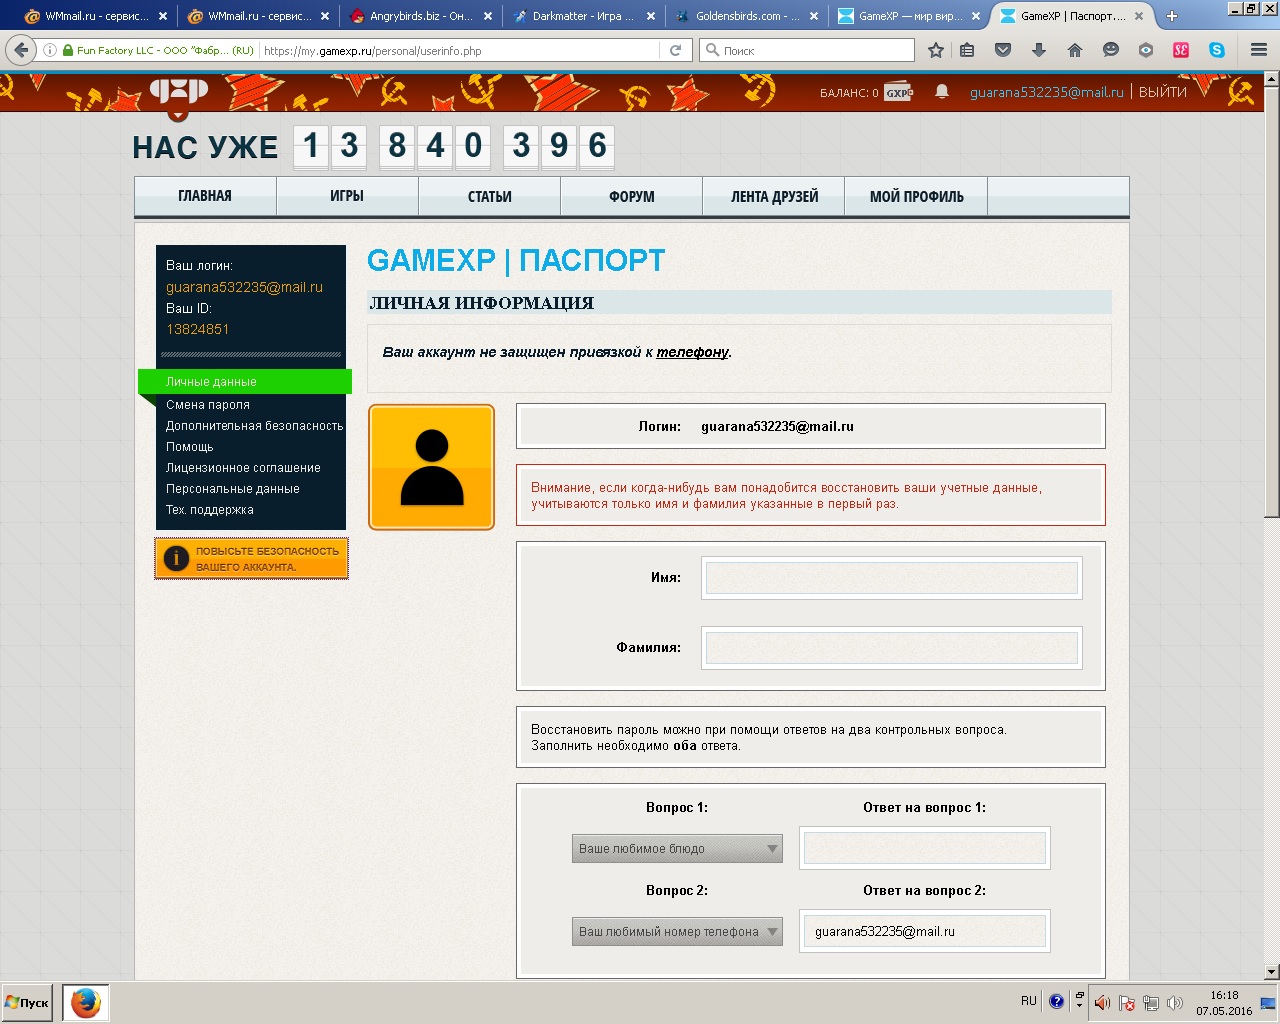Open 'Помощь' in sidebar
Viewport: 1280px width, 1024px height.
pos(190,446)
